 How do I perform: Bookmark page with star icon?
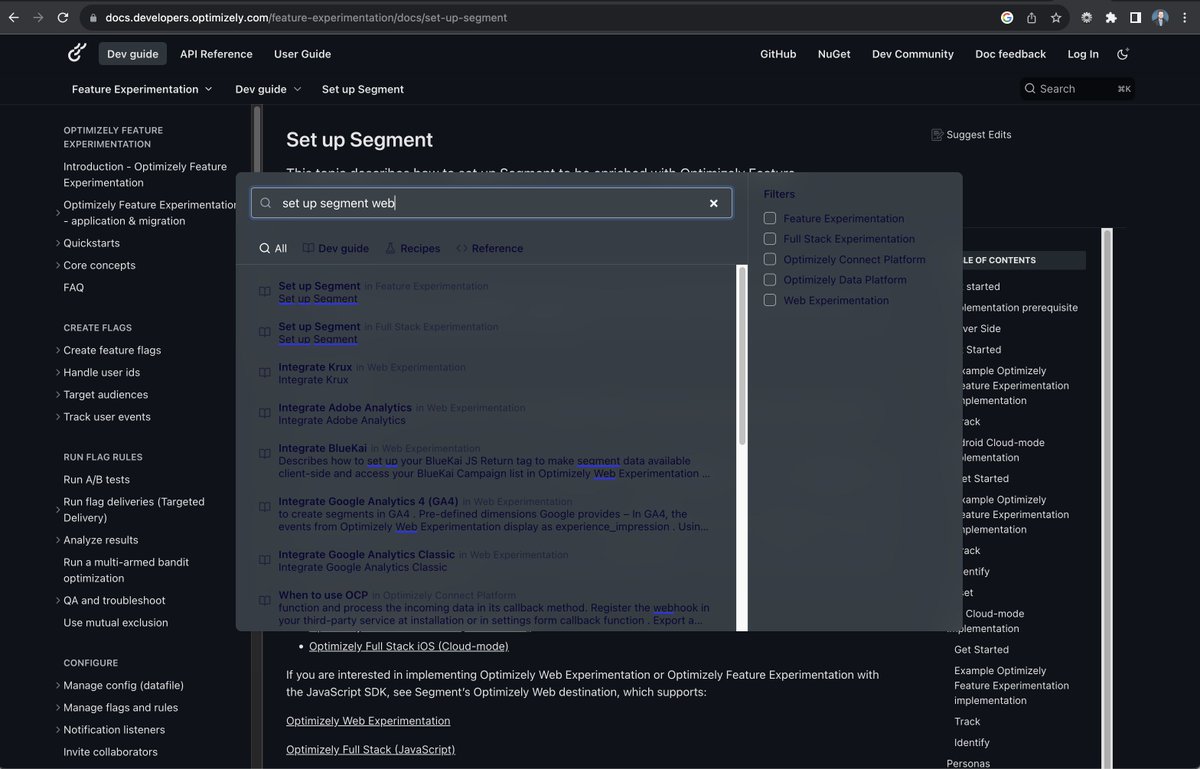[1056, 18]
